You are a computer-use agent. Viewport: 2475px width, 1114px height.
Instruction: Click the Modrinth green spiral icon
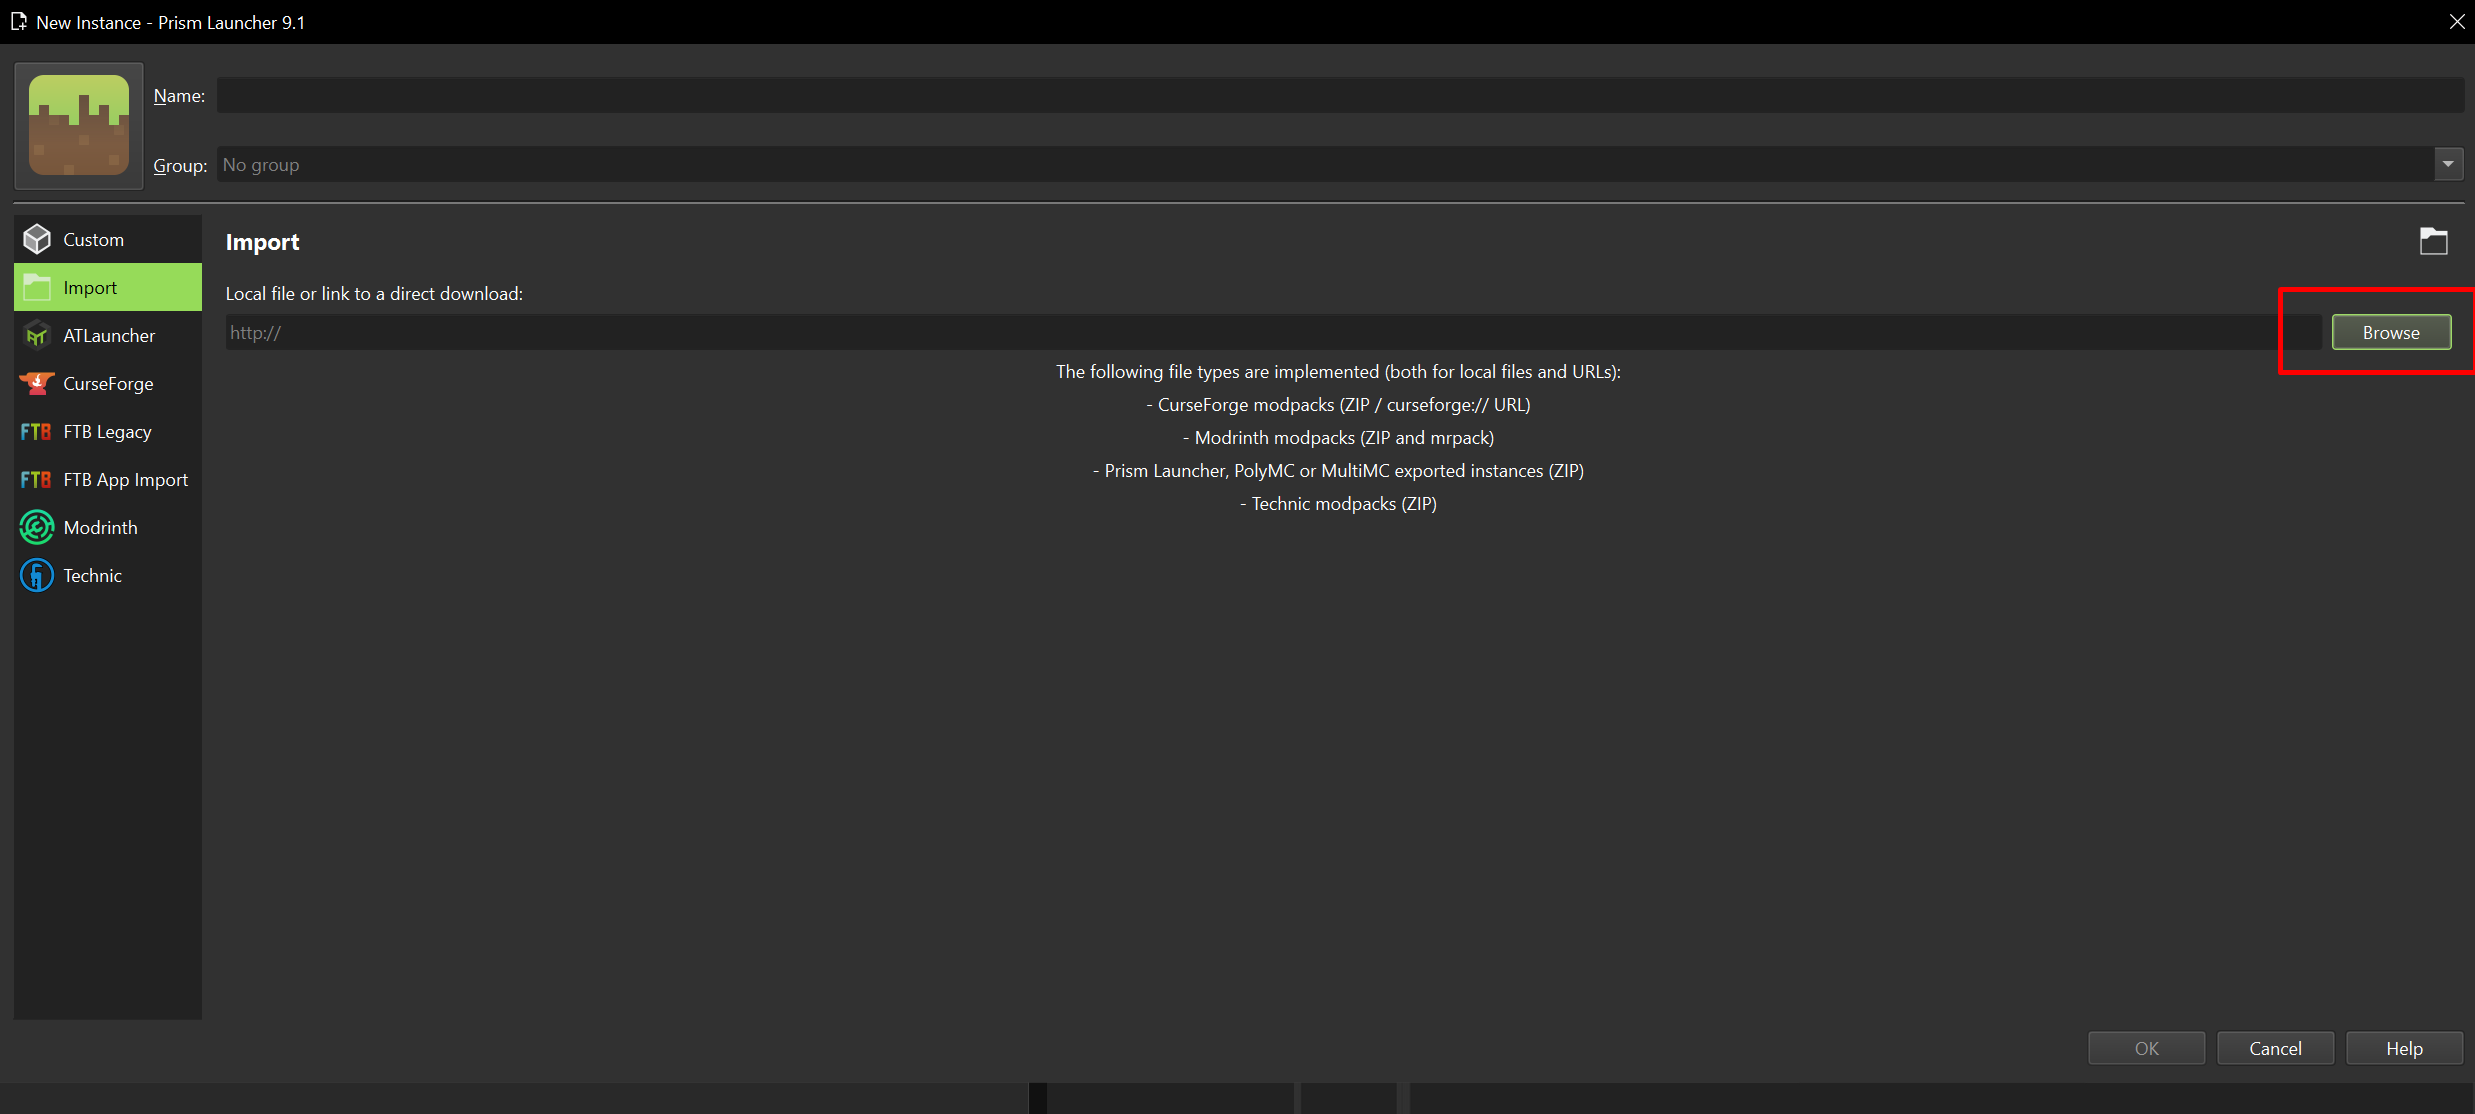click(37, 527)
